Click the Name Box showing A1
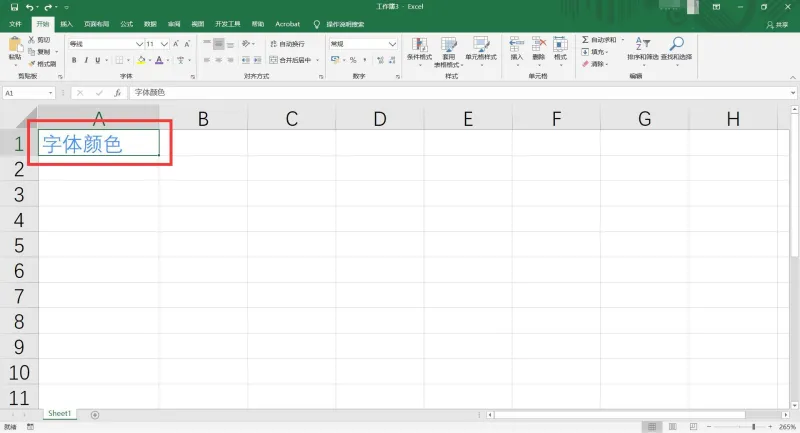Screen dimensions: 800x433 (x=29, y=93)
